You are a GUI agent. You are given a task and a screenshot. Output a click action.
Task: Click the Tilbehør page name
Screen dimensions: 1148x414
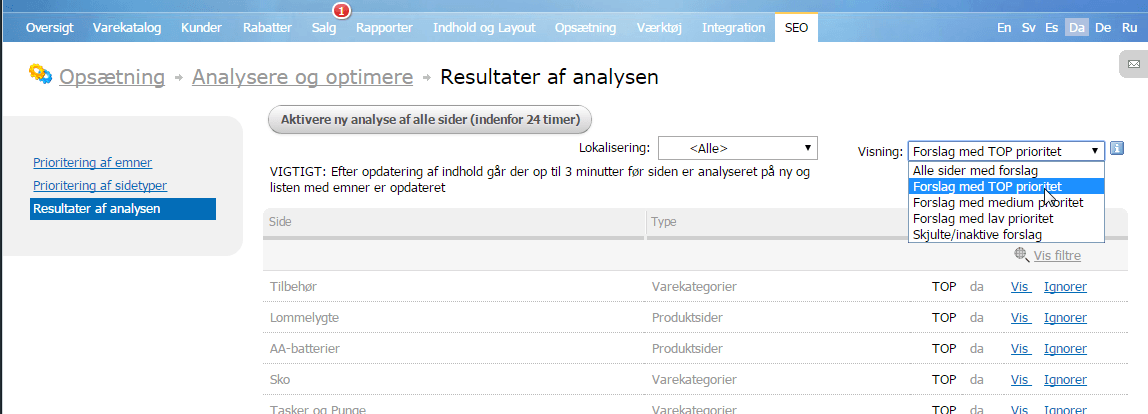[294, 287]
